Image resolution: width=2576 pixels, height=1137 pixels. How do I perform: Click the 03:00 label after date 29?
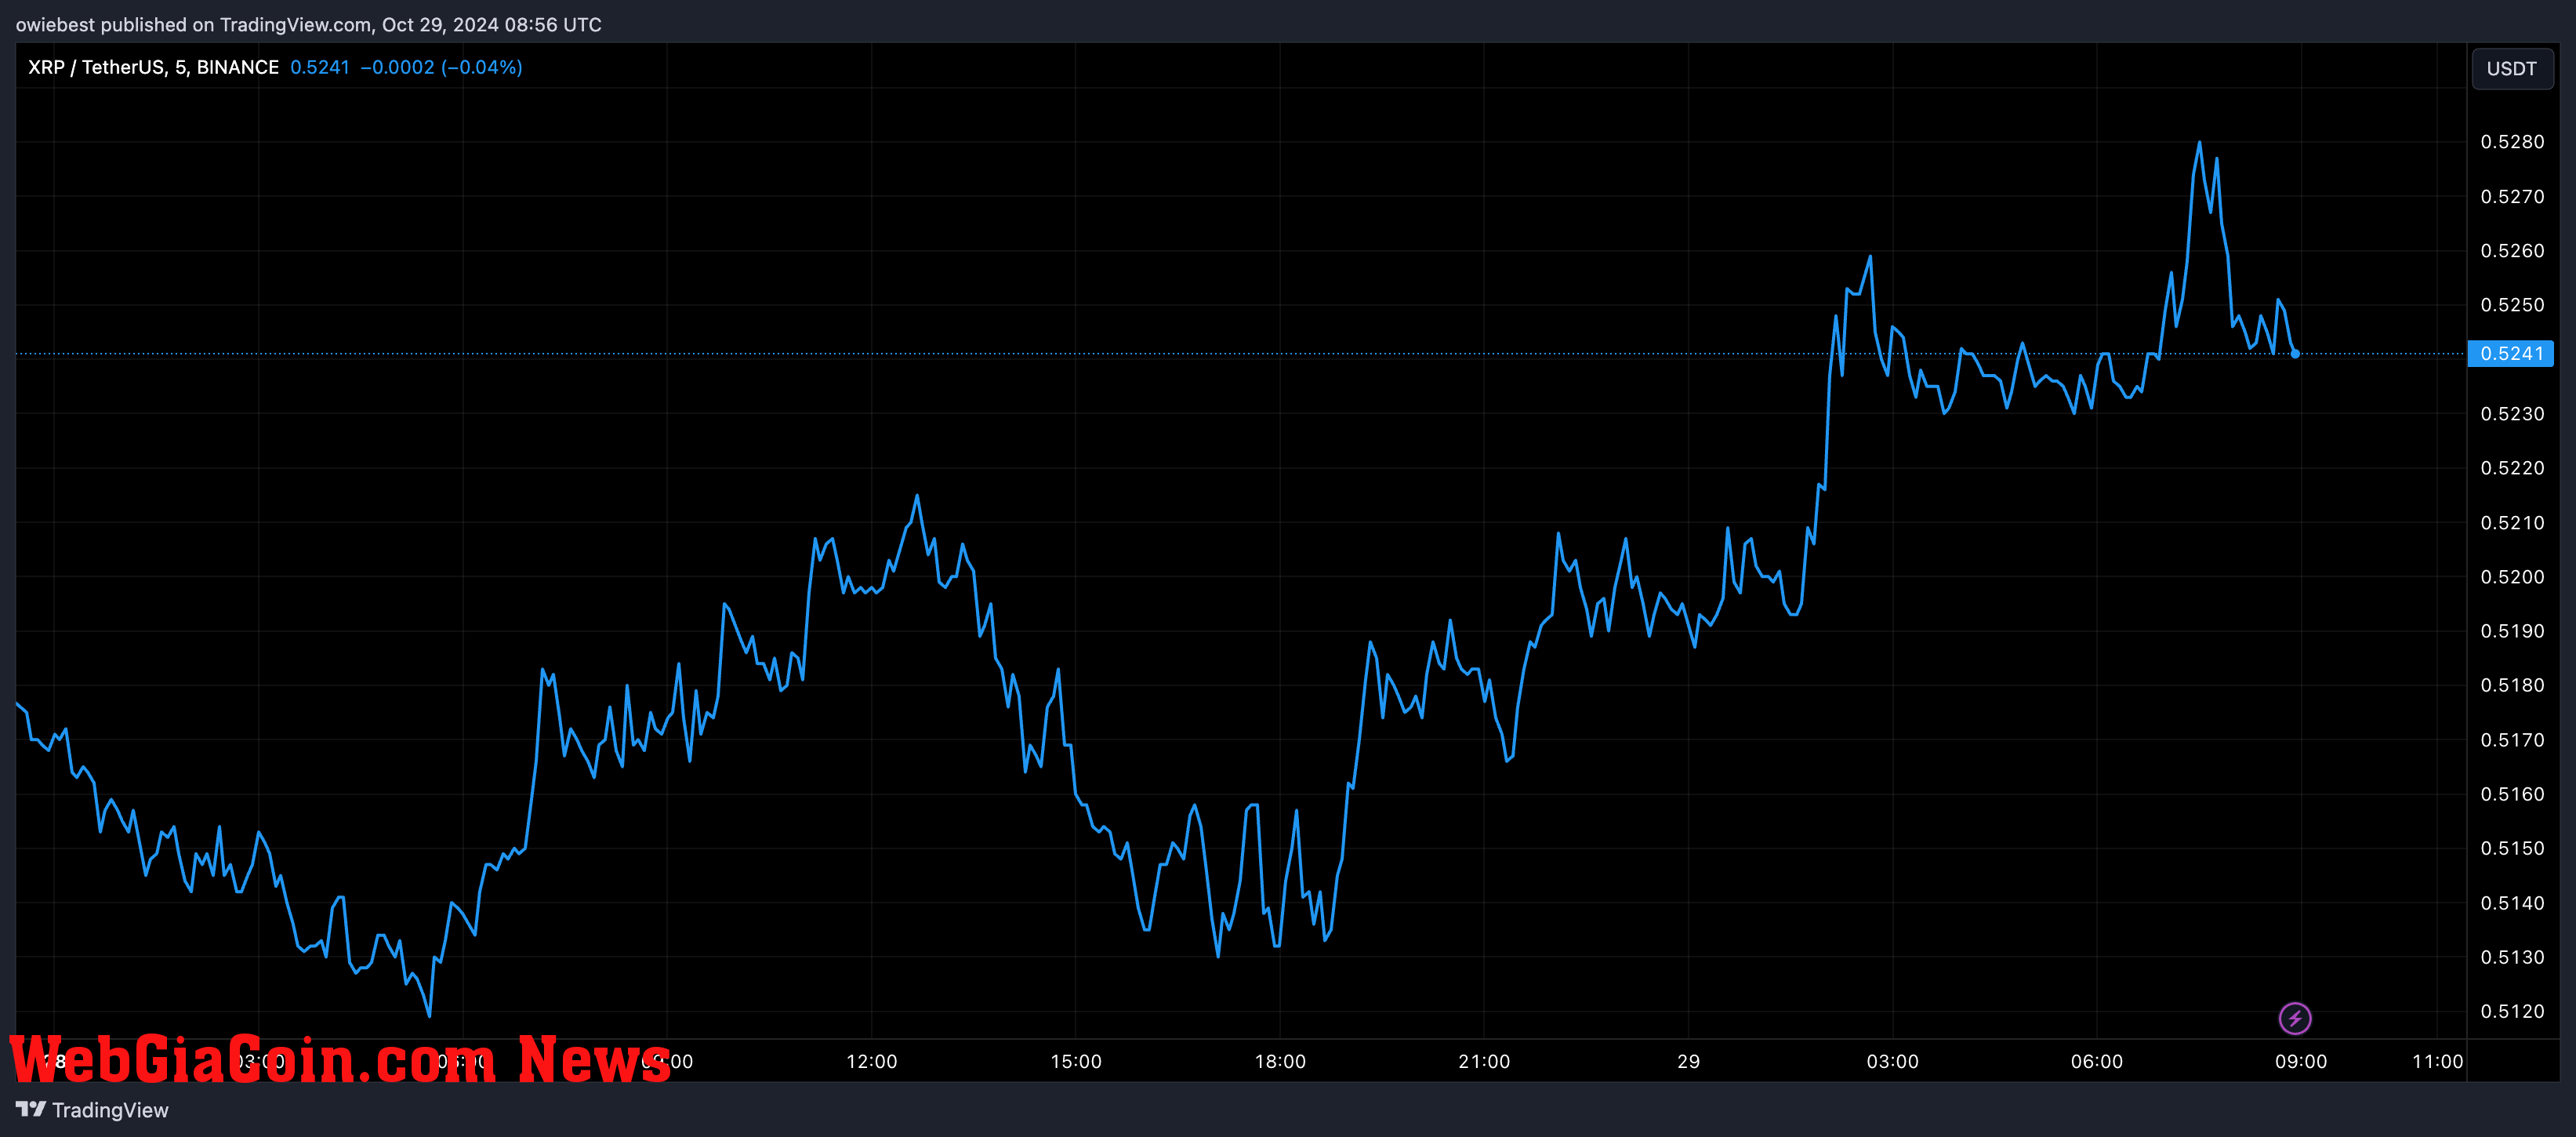tap(1892, 1061)
